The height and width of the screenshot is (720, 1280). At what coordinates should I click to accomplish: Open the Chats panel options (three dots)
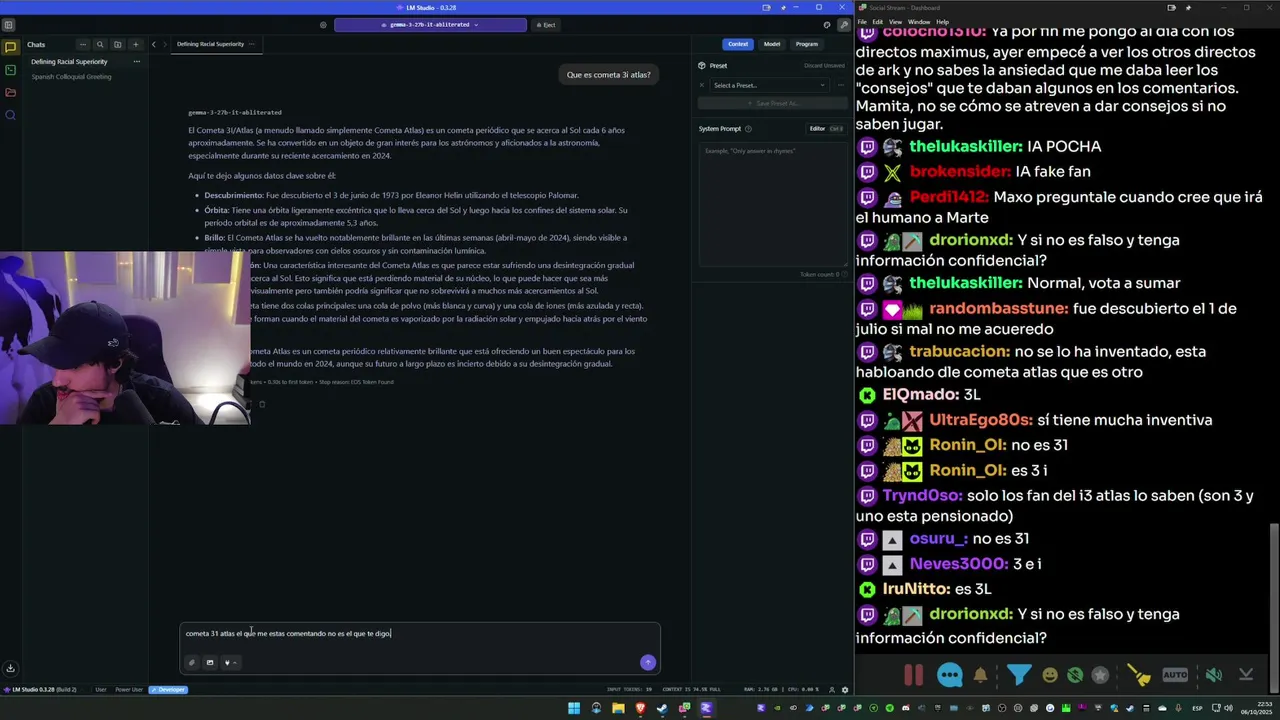click(x=83, y=45)
